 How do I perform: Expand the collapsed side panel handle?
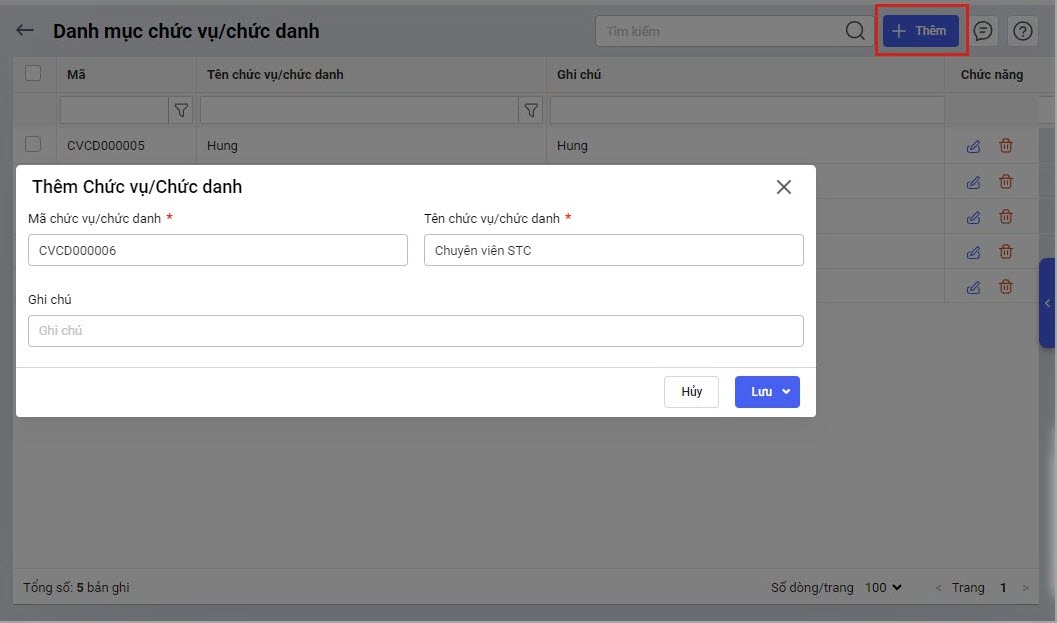(x=1047, y=303)
